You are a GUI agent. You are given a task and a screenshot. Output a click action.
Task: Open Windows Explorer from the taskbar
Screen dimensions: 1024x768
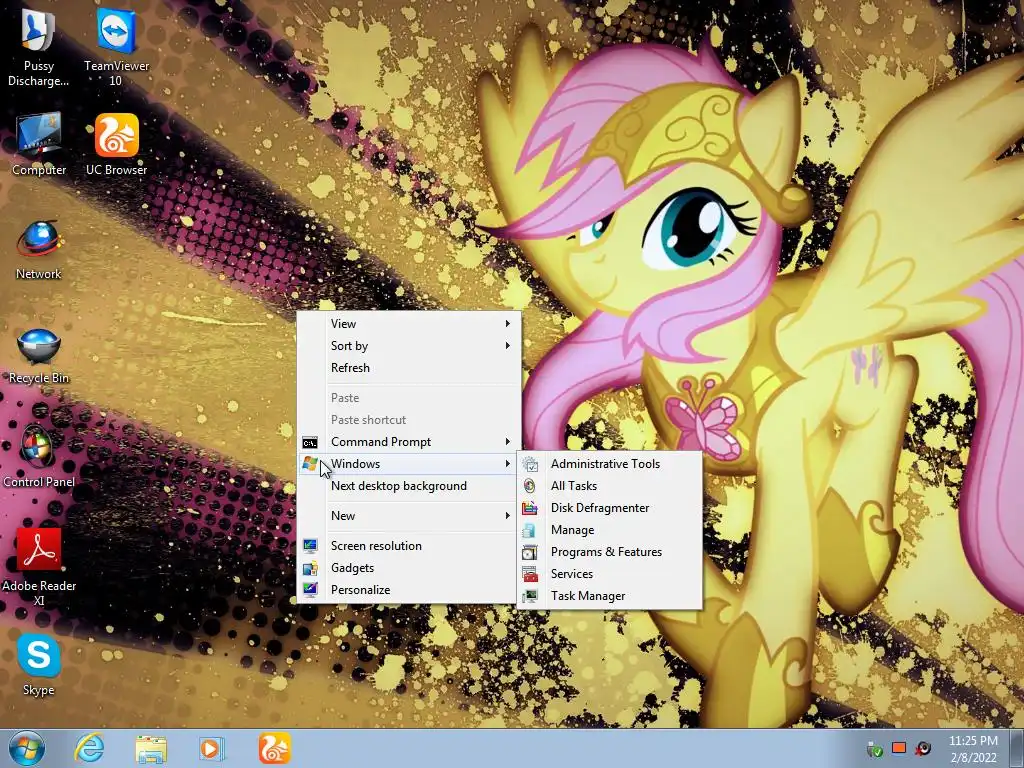pyautogui.click(x=151, y=748)
